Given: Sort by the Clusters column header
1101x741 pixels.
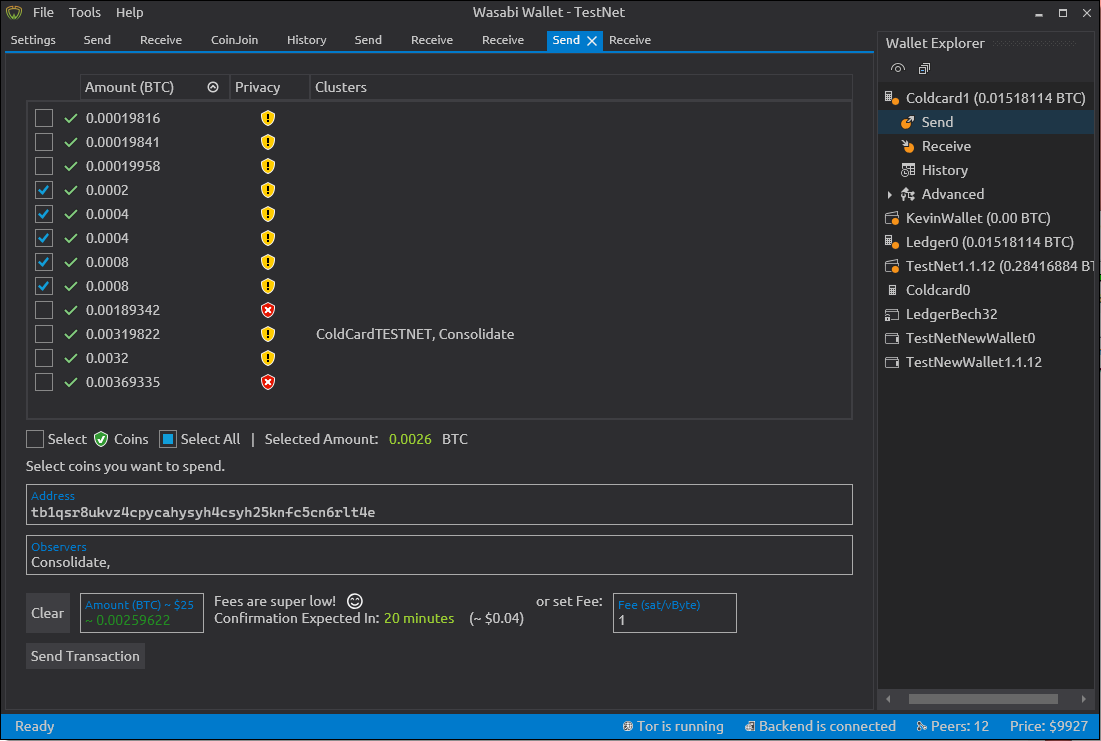Looking at the screenshot, I should (x=581, y=87).
